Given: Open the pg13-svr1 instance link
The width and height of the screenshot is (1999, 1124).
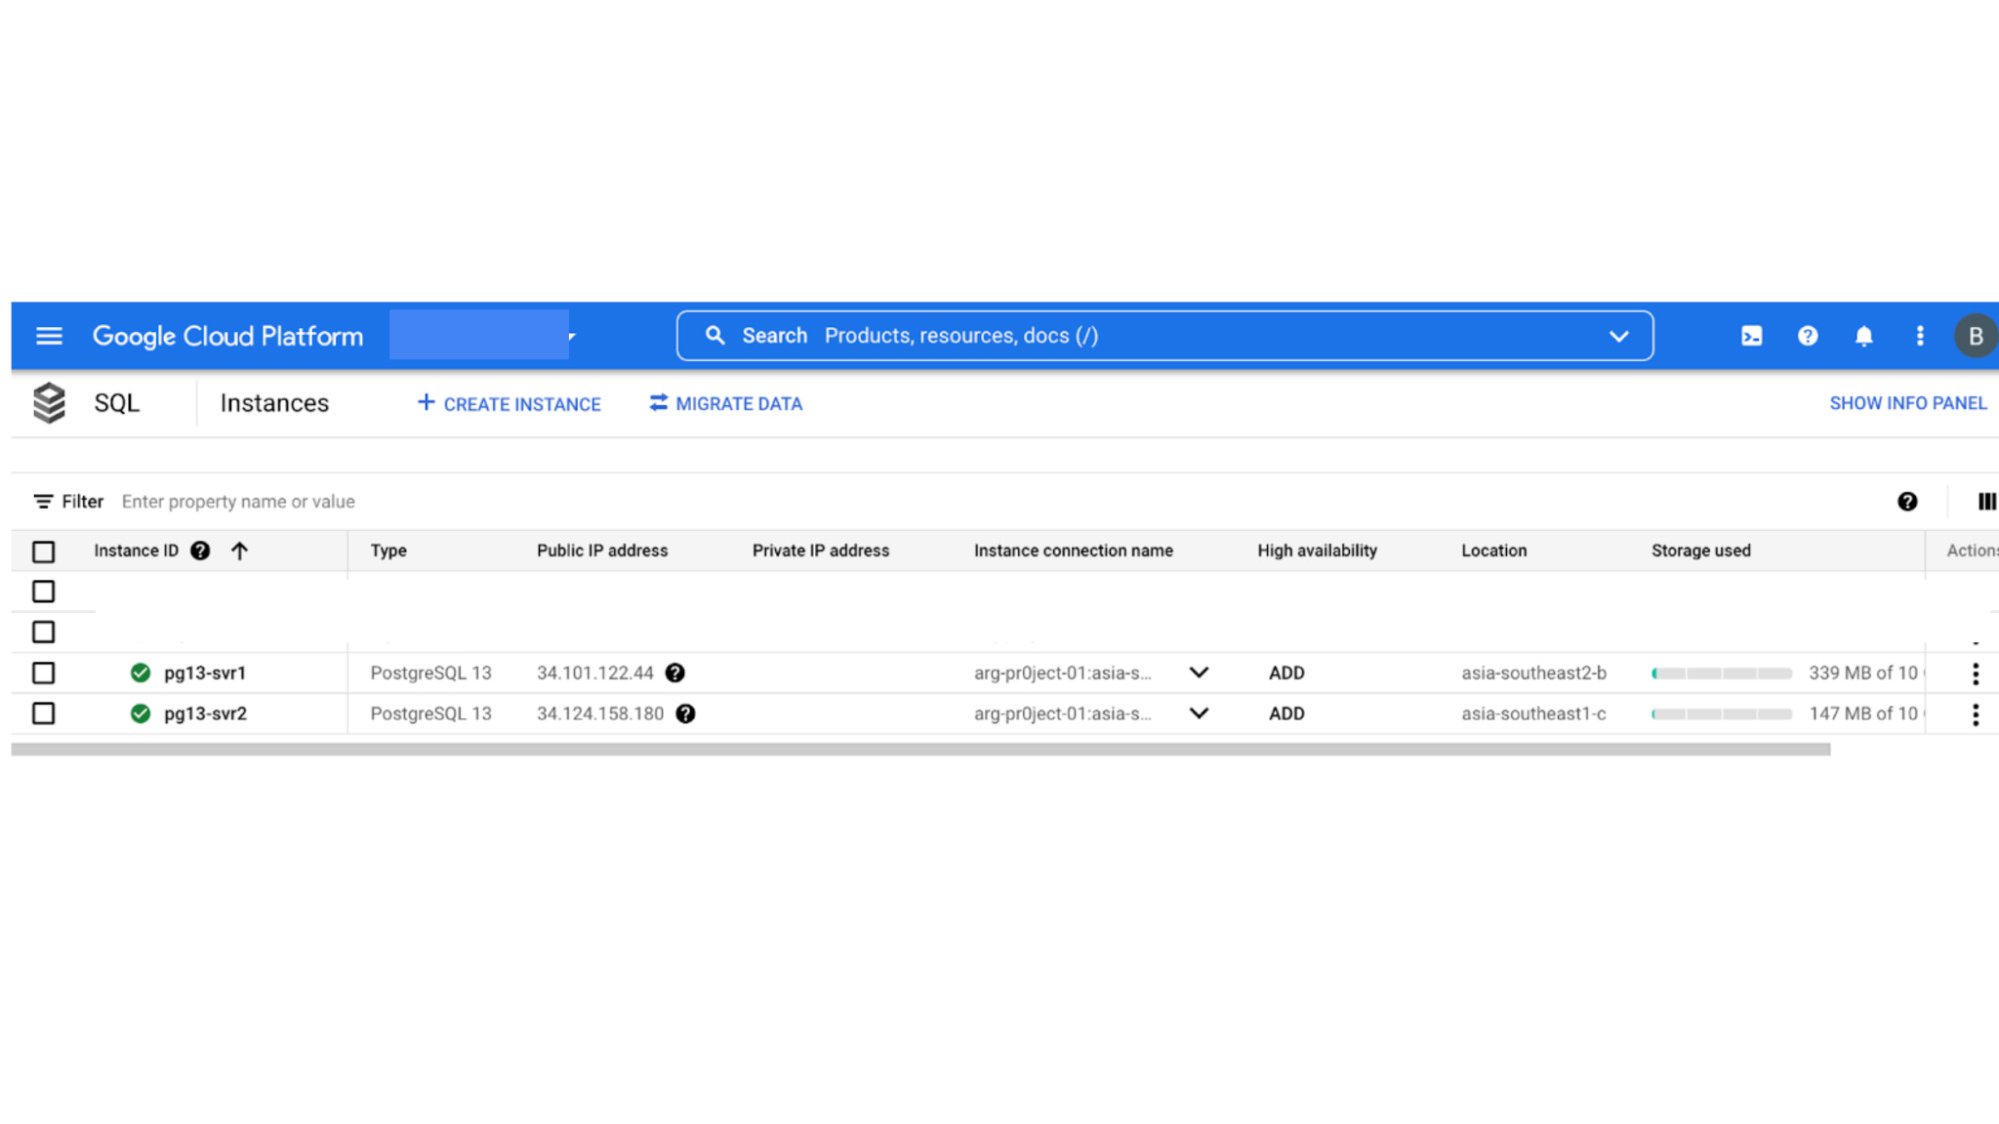Looking at the screenshot, I should (205, 673).
